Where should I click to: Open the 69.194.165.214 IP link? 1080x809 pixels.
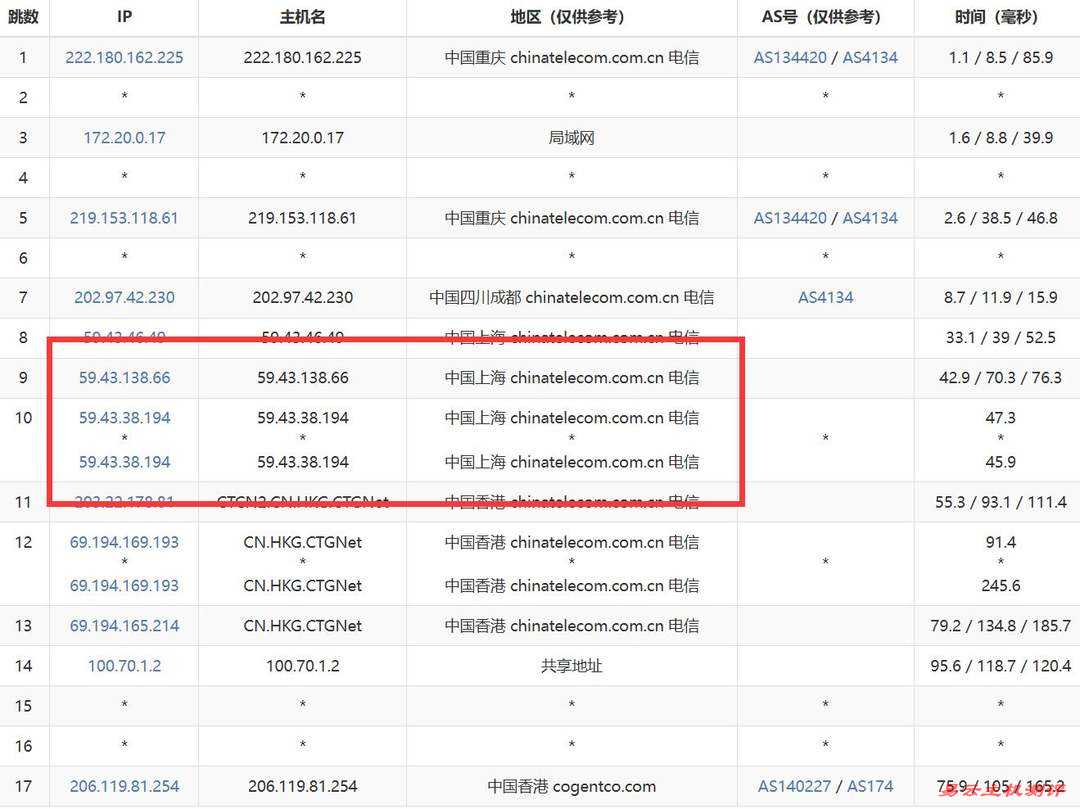click(x=124, y=626)
